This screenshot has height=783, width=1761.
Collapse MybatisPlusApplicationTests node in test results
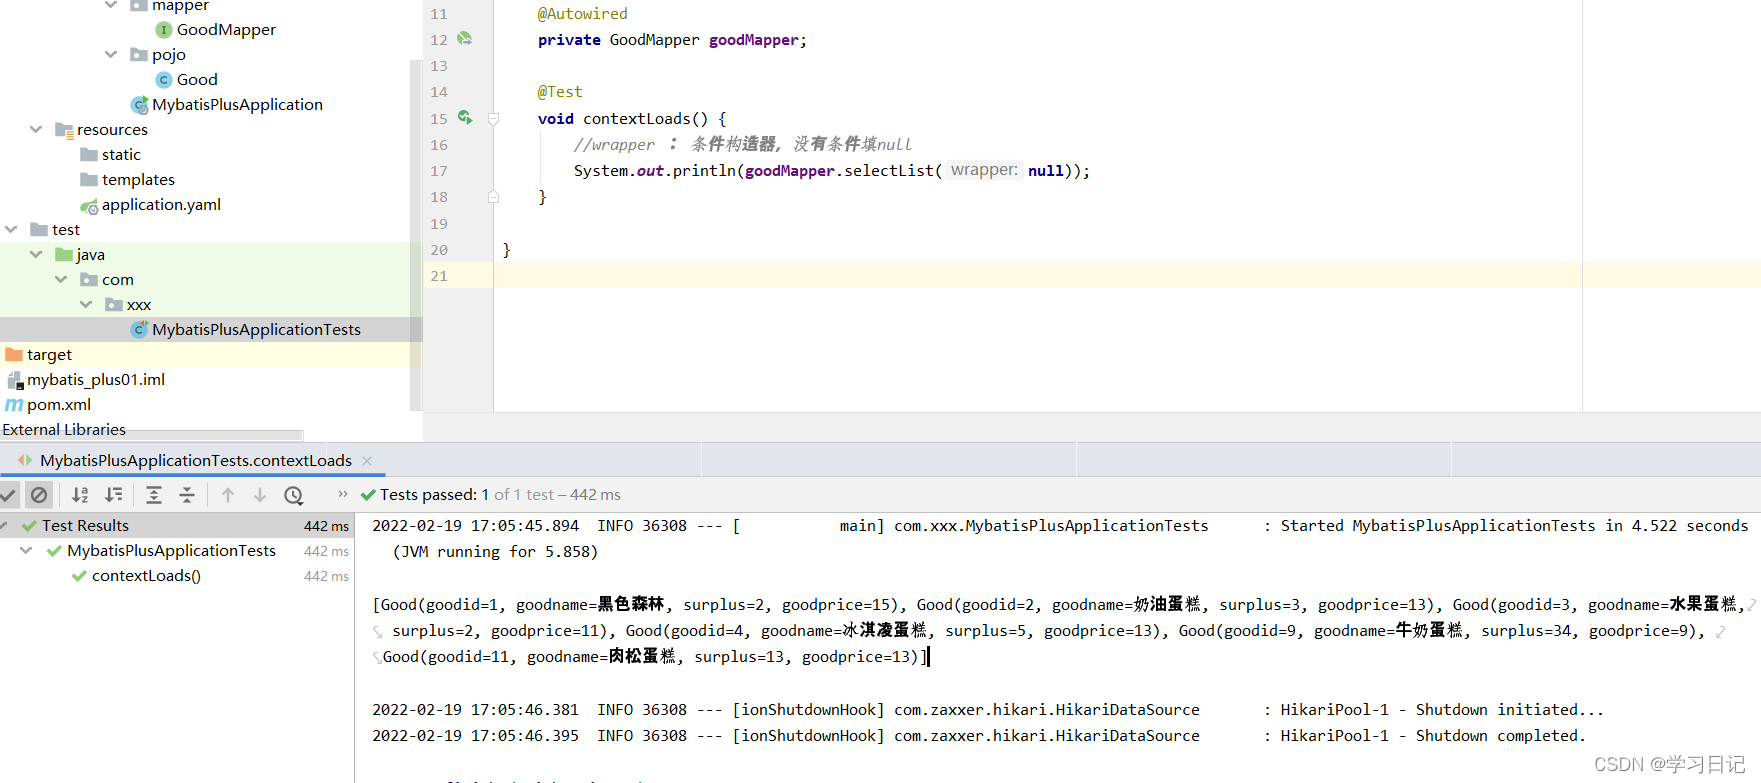(26, 550)
